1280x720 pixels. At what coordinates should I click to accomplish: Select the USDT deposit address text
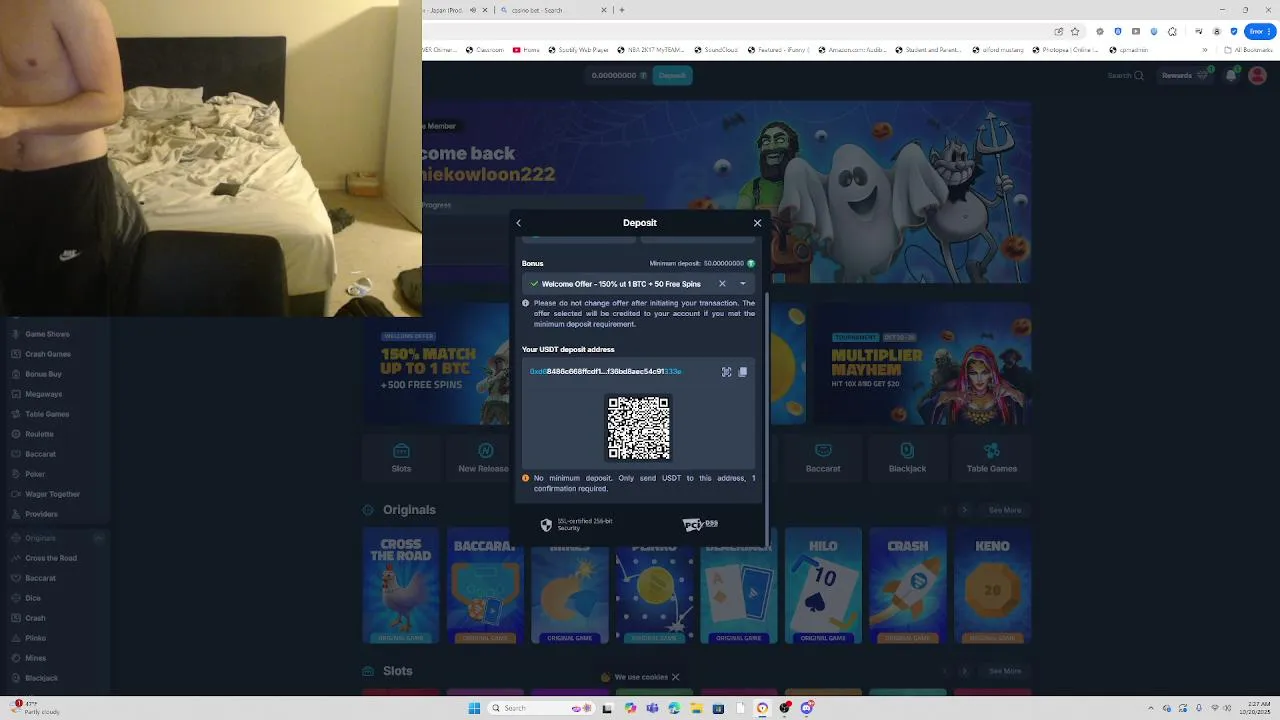coord(605,371)
